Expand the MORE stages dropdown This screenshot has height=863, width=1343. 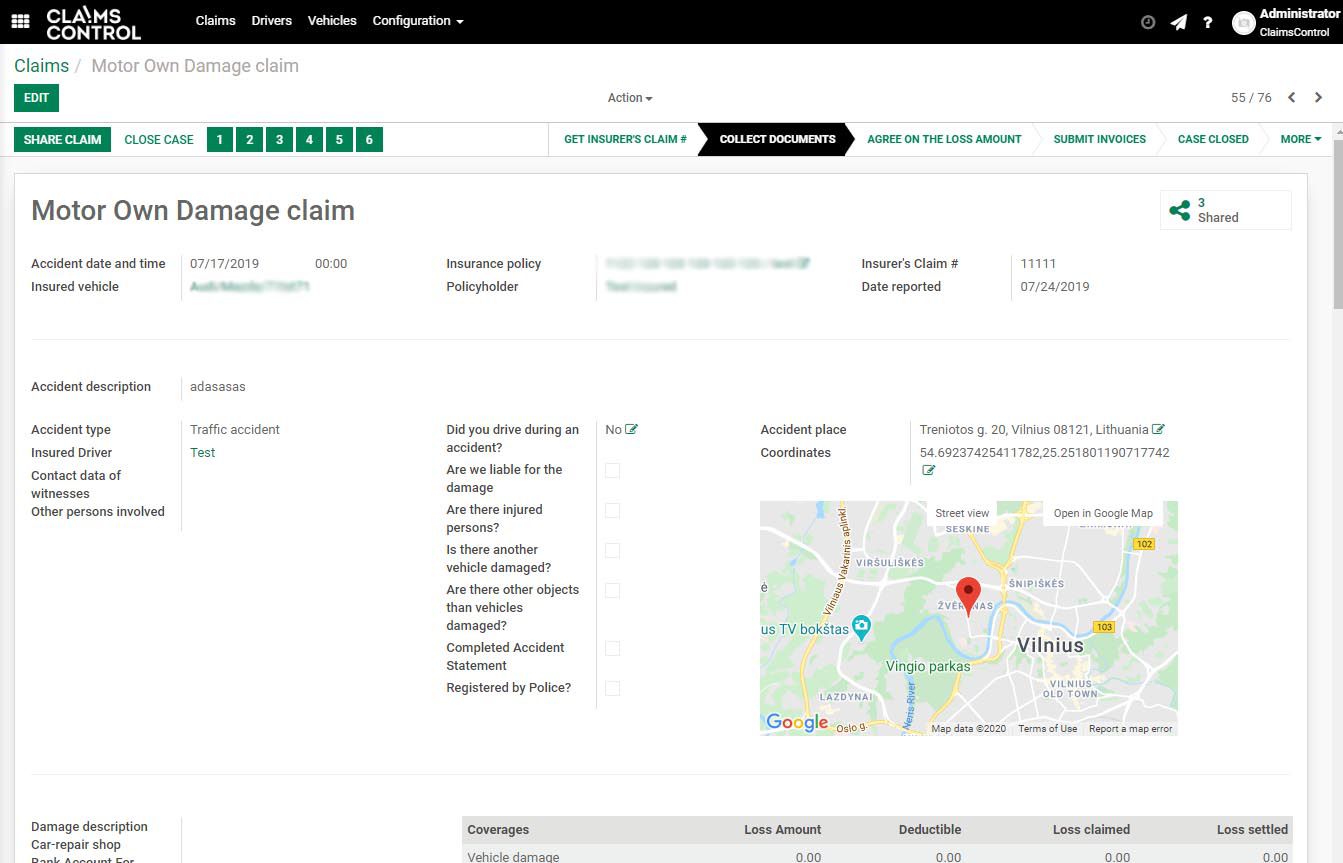pos(1300,139)
